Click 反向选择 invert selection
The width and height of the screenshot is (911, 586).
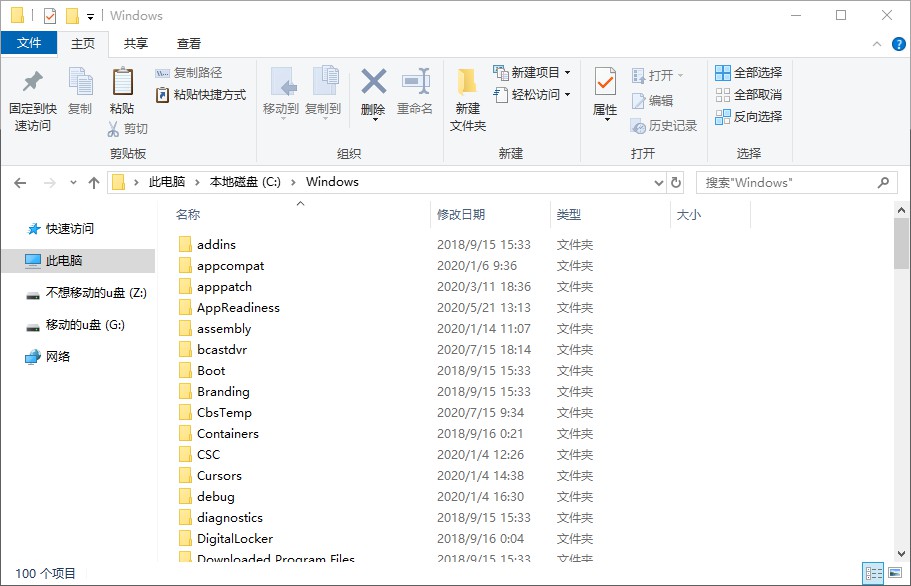pyautogui.click(x=748, y=117)
